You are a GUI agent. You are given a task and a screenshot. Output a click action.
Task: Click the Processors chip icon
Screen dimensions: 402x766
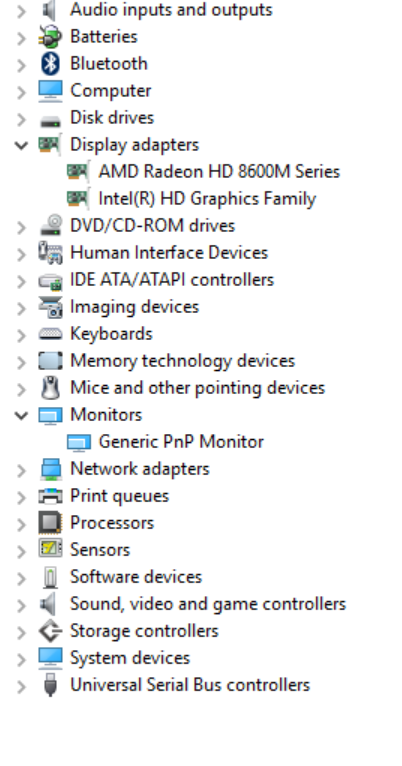tap(50, 523)
